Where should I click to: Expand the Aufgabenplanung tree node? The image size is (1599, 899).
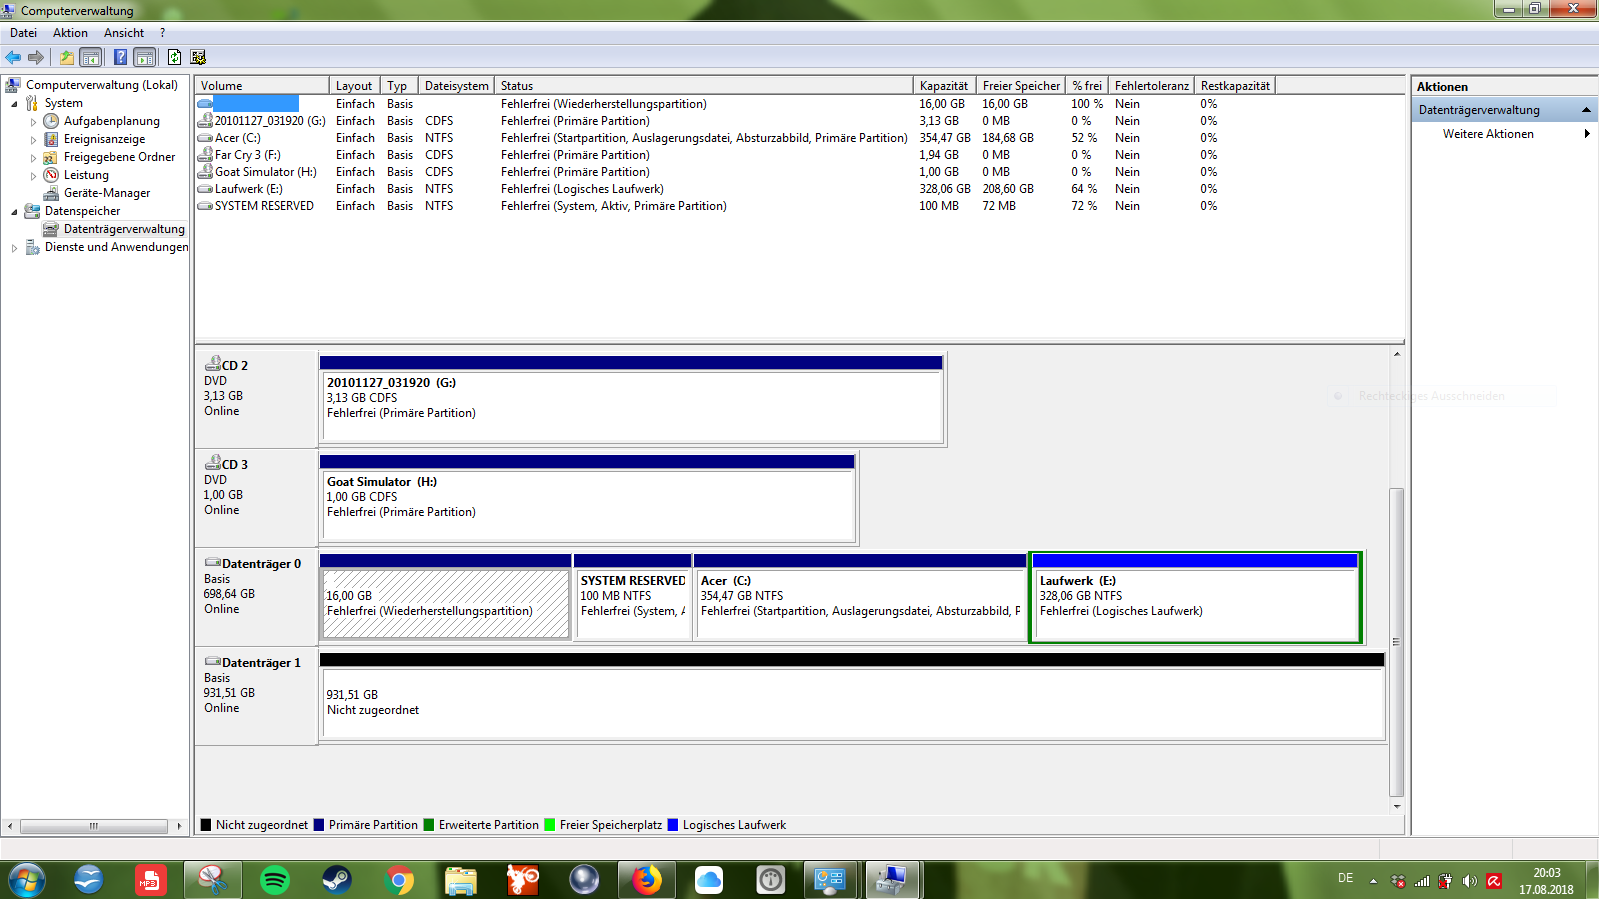click(33, 122)
